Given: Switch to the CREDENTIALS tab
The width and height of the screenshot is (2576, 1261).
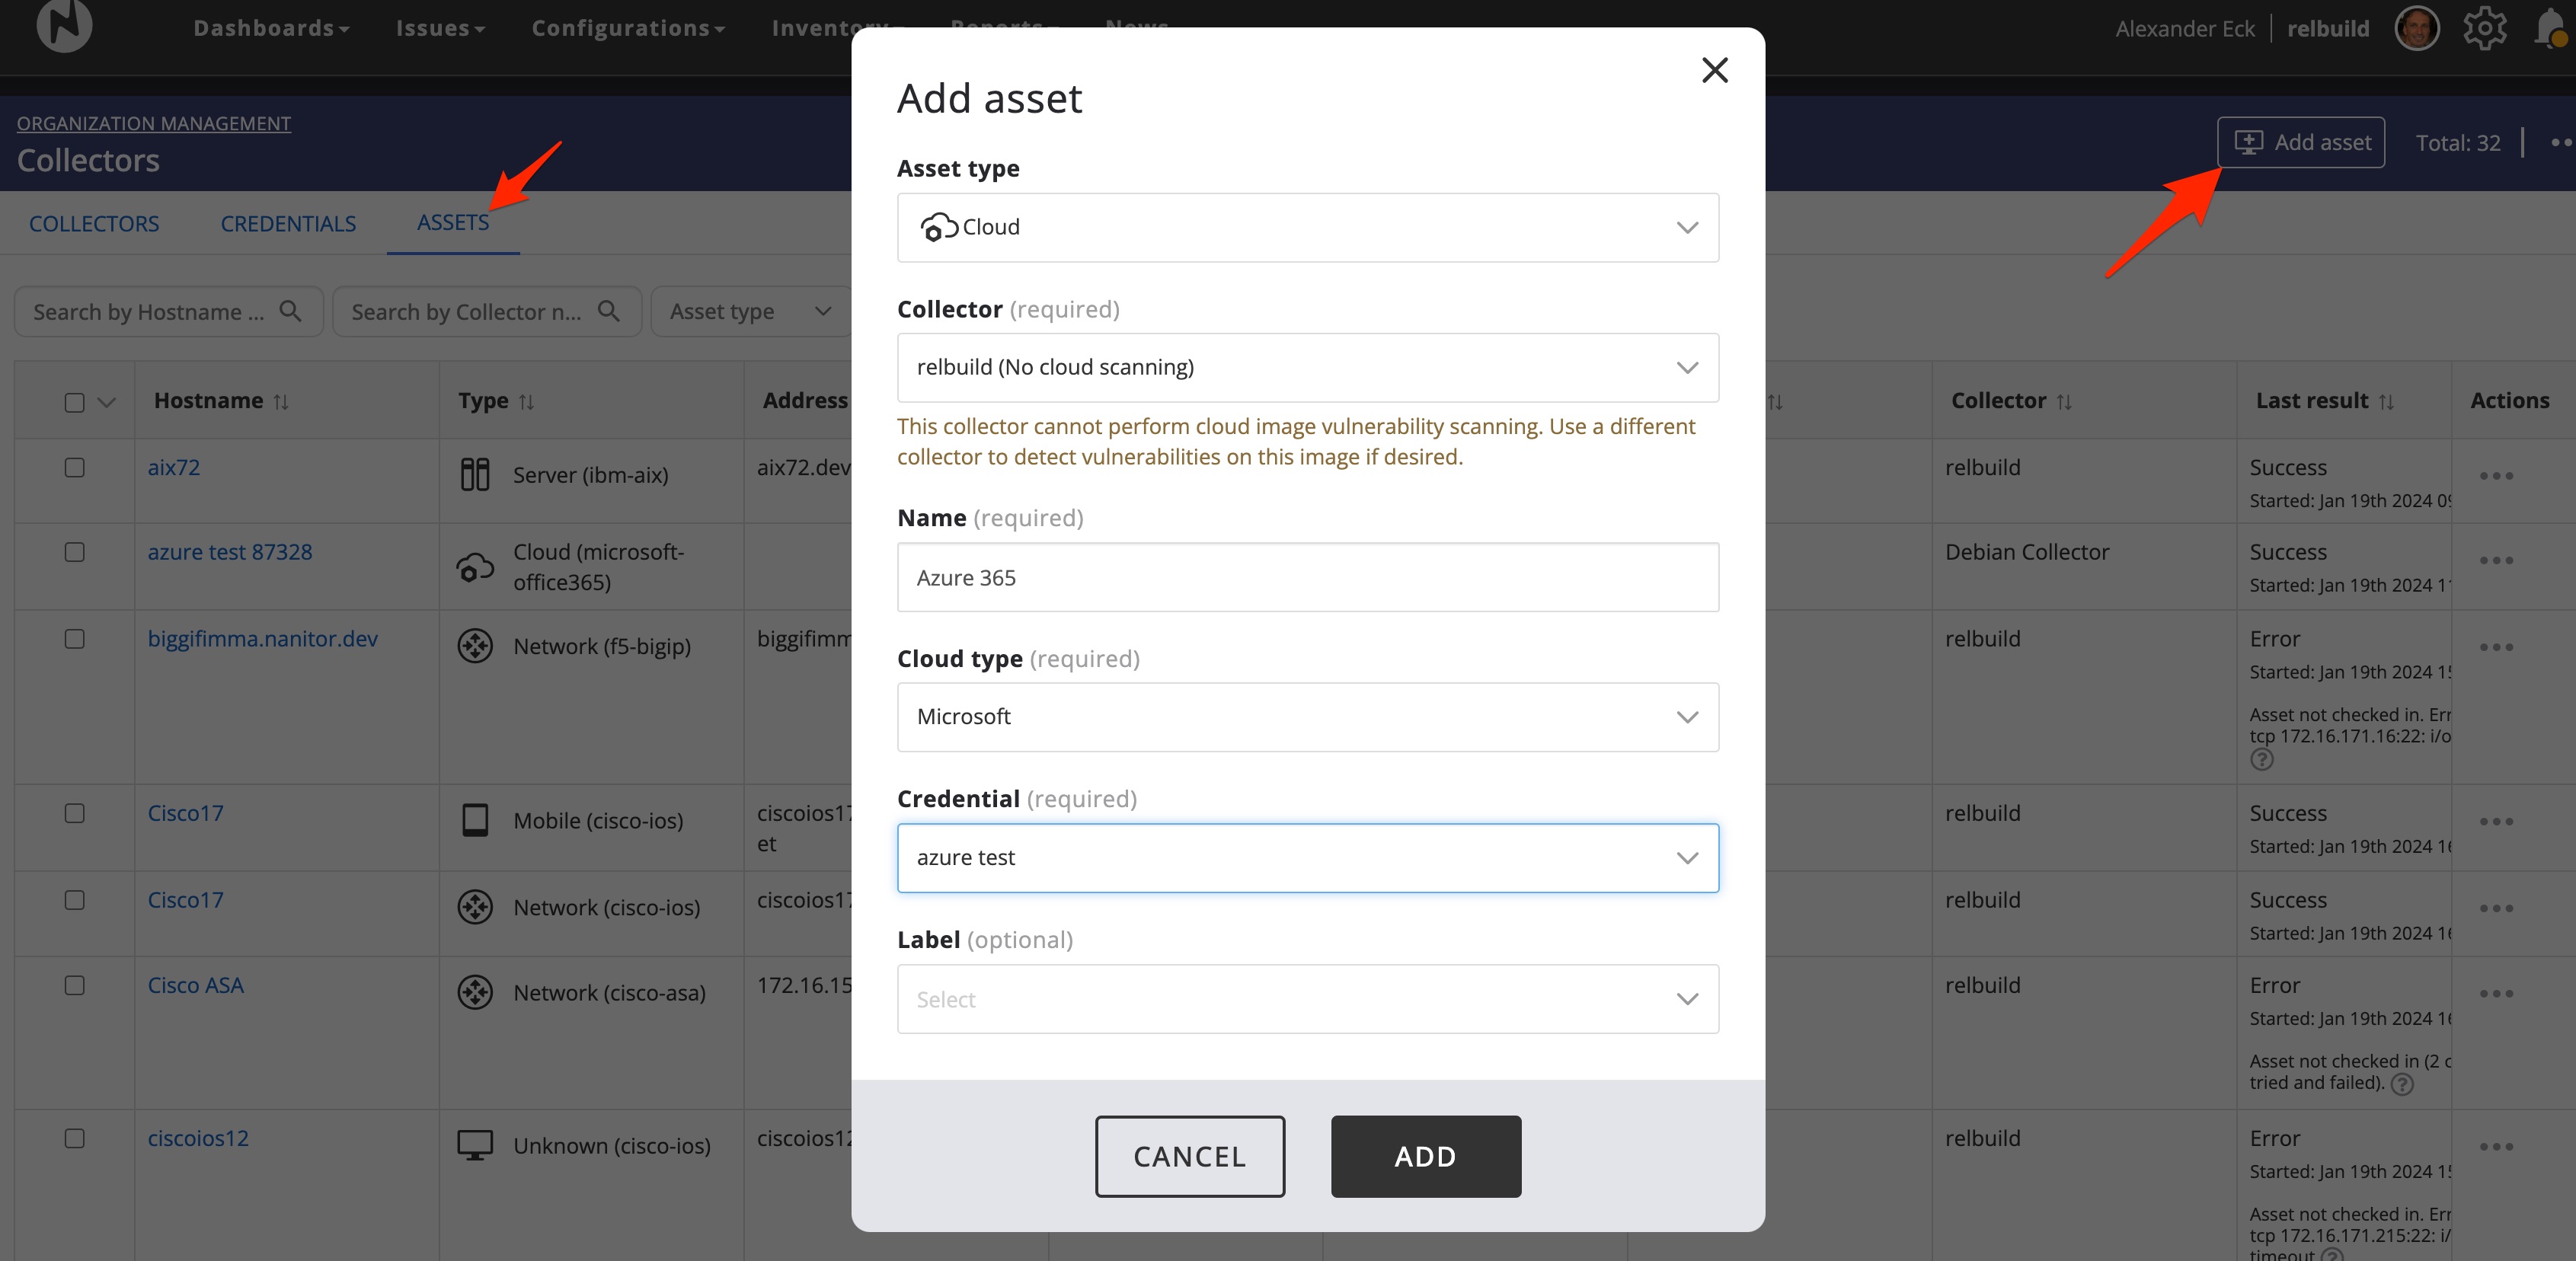Looking at the screenshot, I should tap(288, 223).
